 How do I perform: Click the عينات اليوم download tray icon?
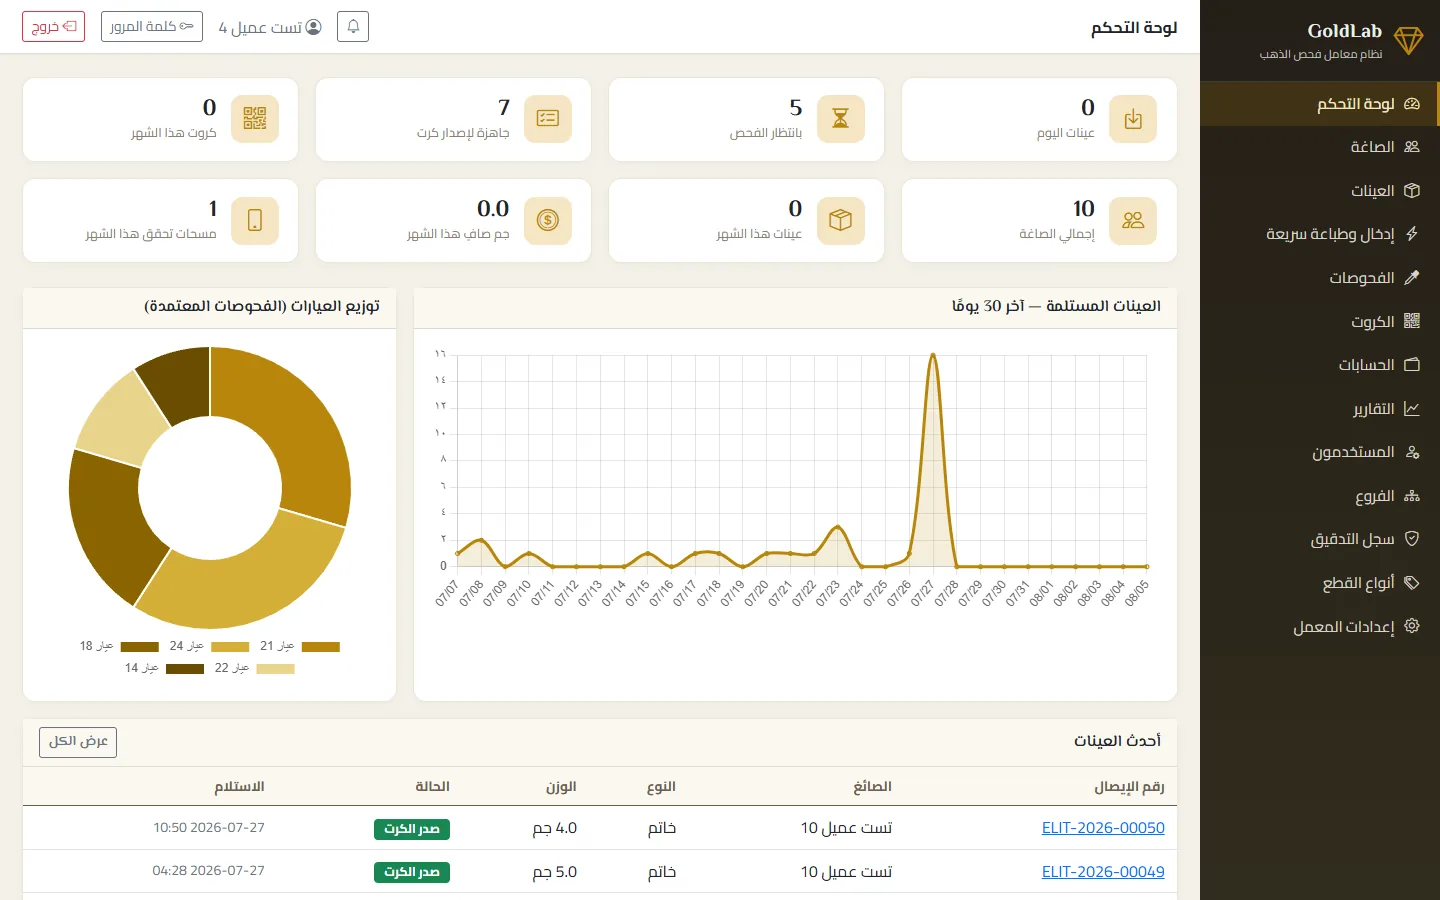[x=1133, y=119]
